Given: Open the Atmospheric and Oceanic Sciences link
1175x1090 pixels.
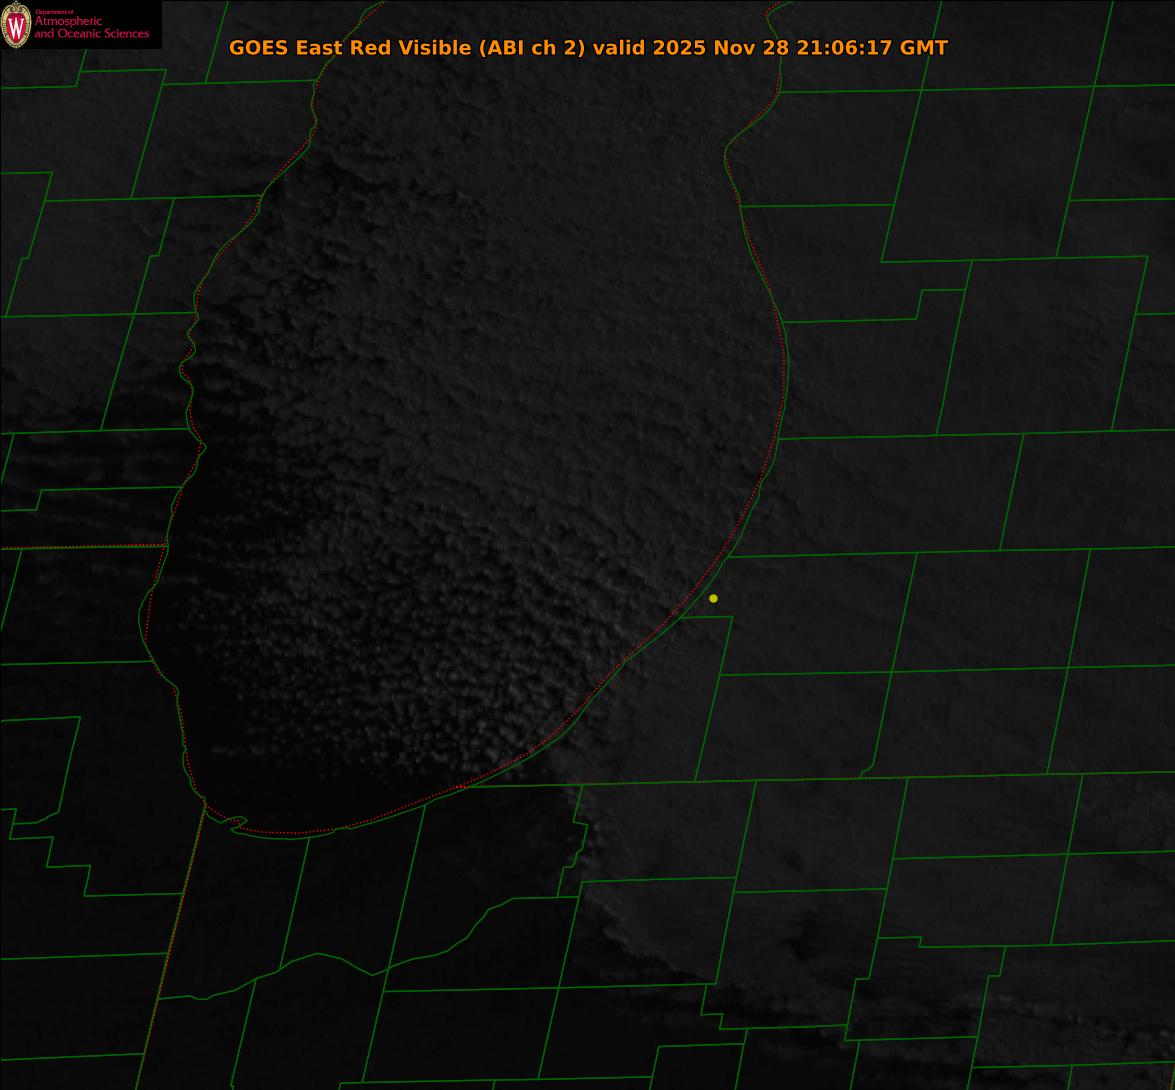Looking at the screenshot, I should pyautogui.click(x=91, y=27).
